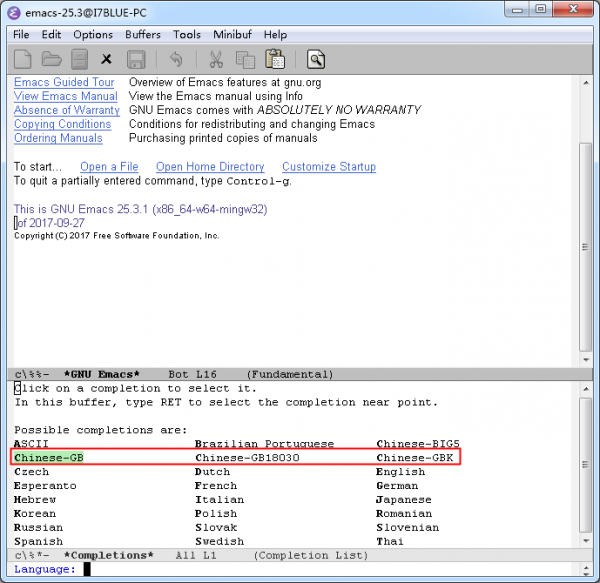This screenshot has height=583, width=600.
Task: Kill buffer with the X toolbar icon
Action: pyautogui.click(x=106, y=59)
